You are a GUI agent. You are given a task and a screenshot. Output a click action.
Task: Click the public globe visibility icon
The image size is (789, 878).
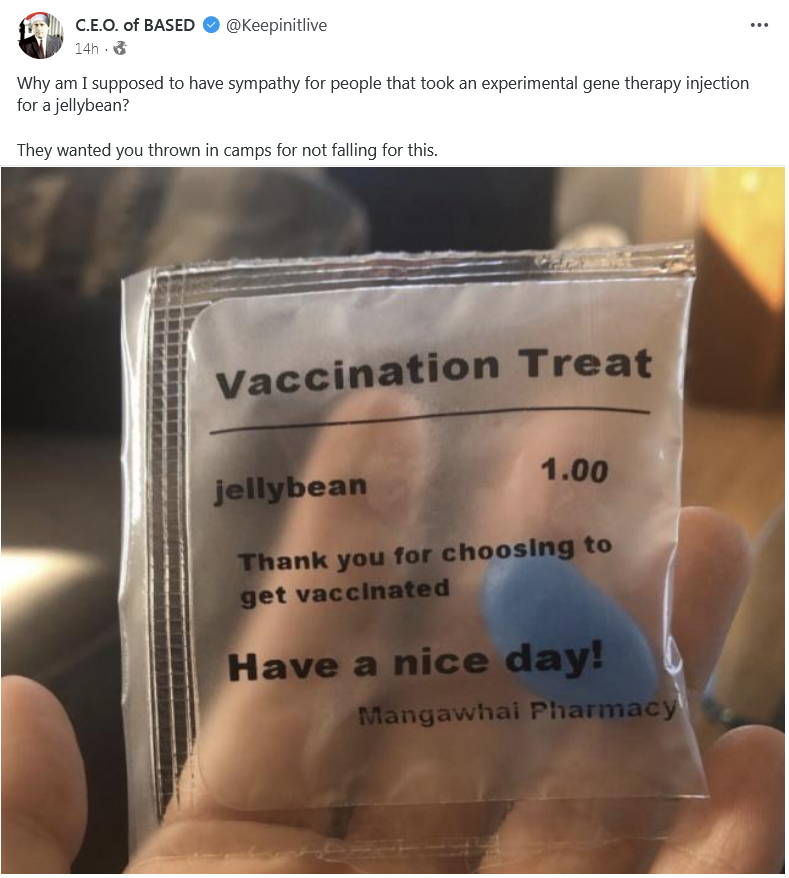tap(120, 49)
